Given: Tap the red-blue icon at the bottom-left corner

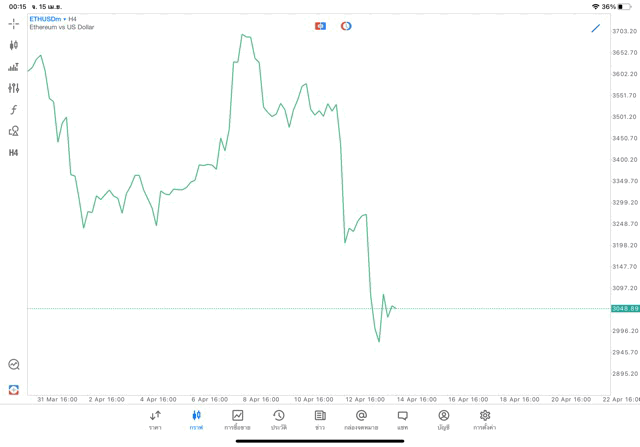Looking at the screenshot, I should 14,389.
